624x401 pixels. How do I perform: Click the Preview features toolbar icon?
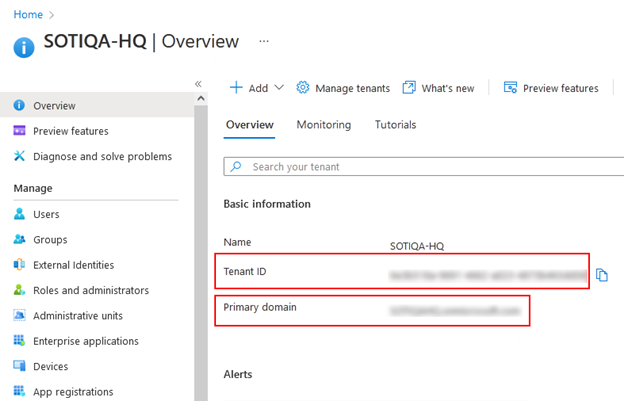511,87
